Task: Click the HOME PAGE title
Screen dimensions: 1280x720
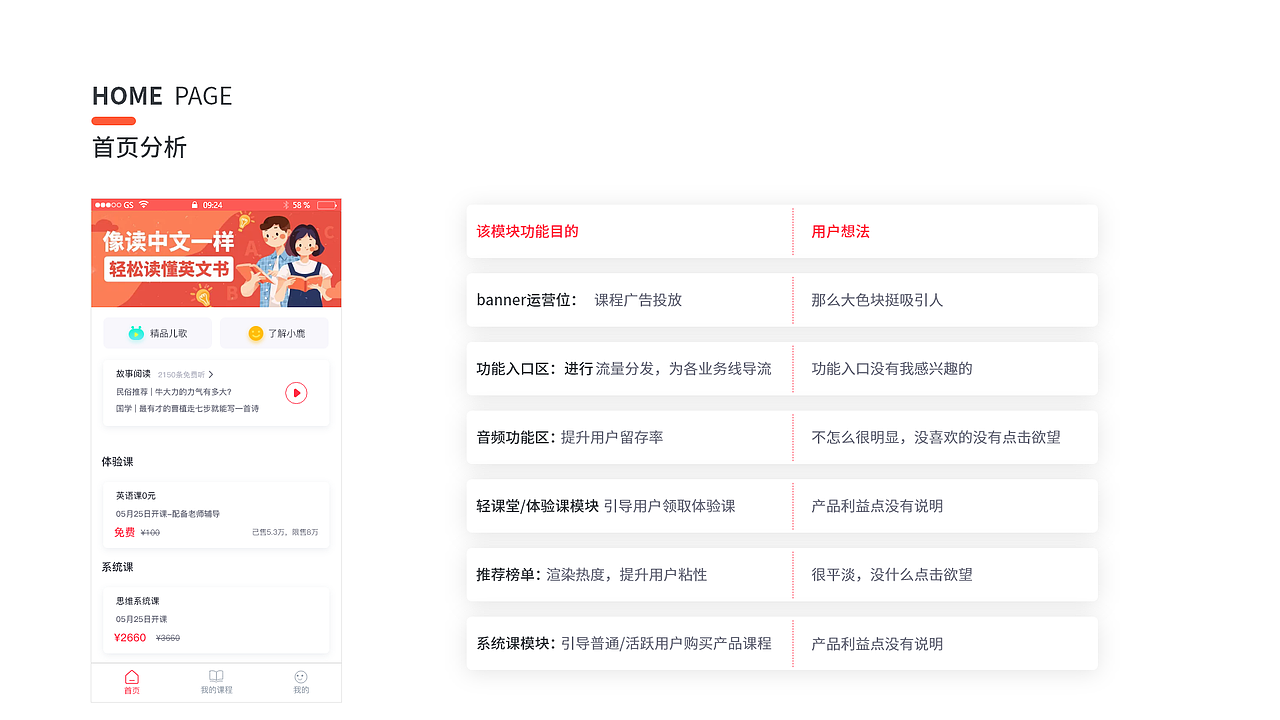Action: (162, 96)
